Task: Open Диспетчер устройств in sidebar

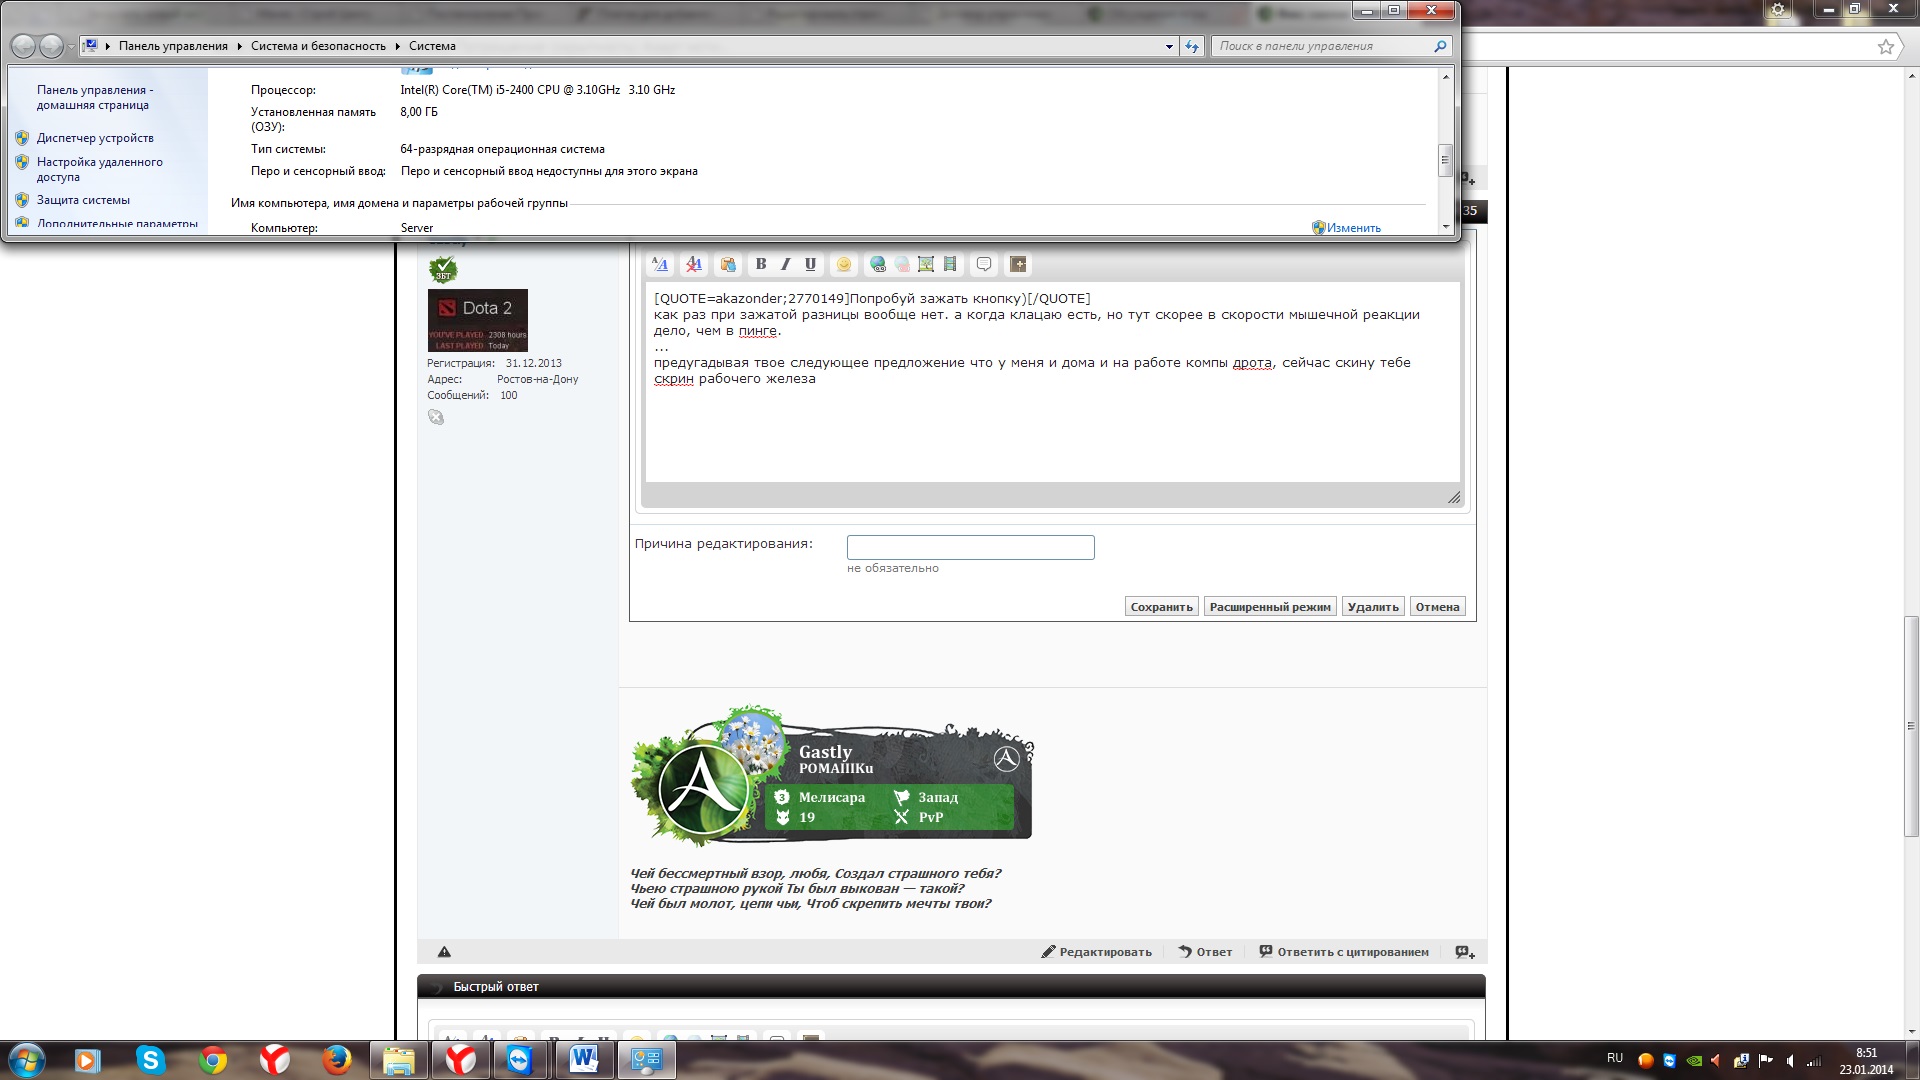Action: [x=95, y=138]
